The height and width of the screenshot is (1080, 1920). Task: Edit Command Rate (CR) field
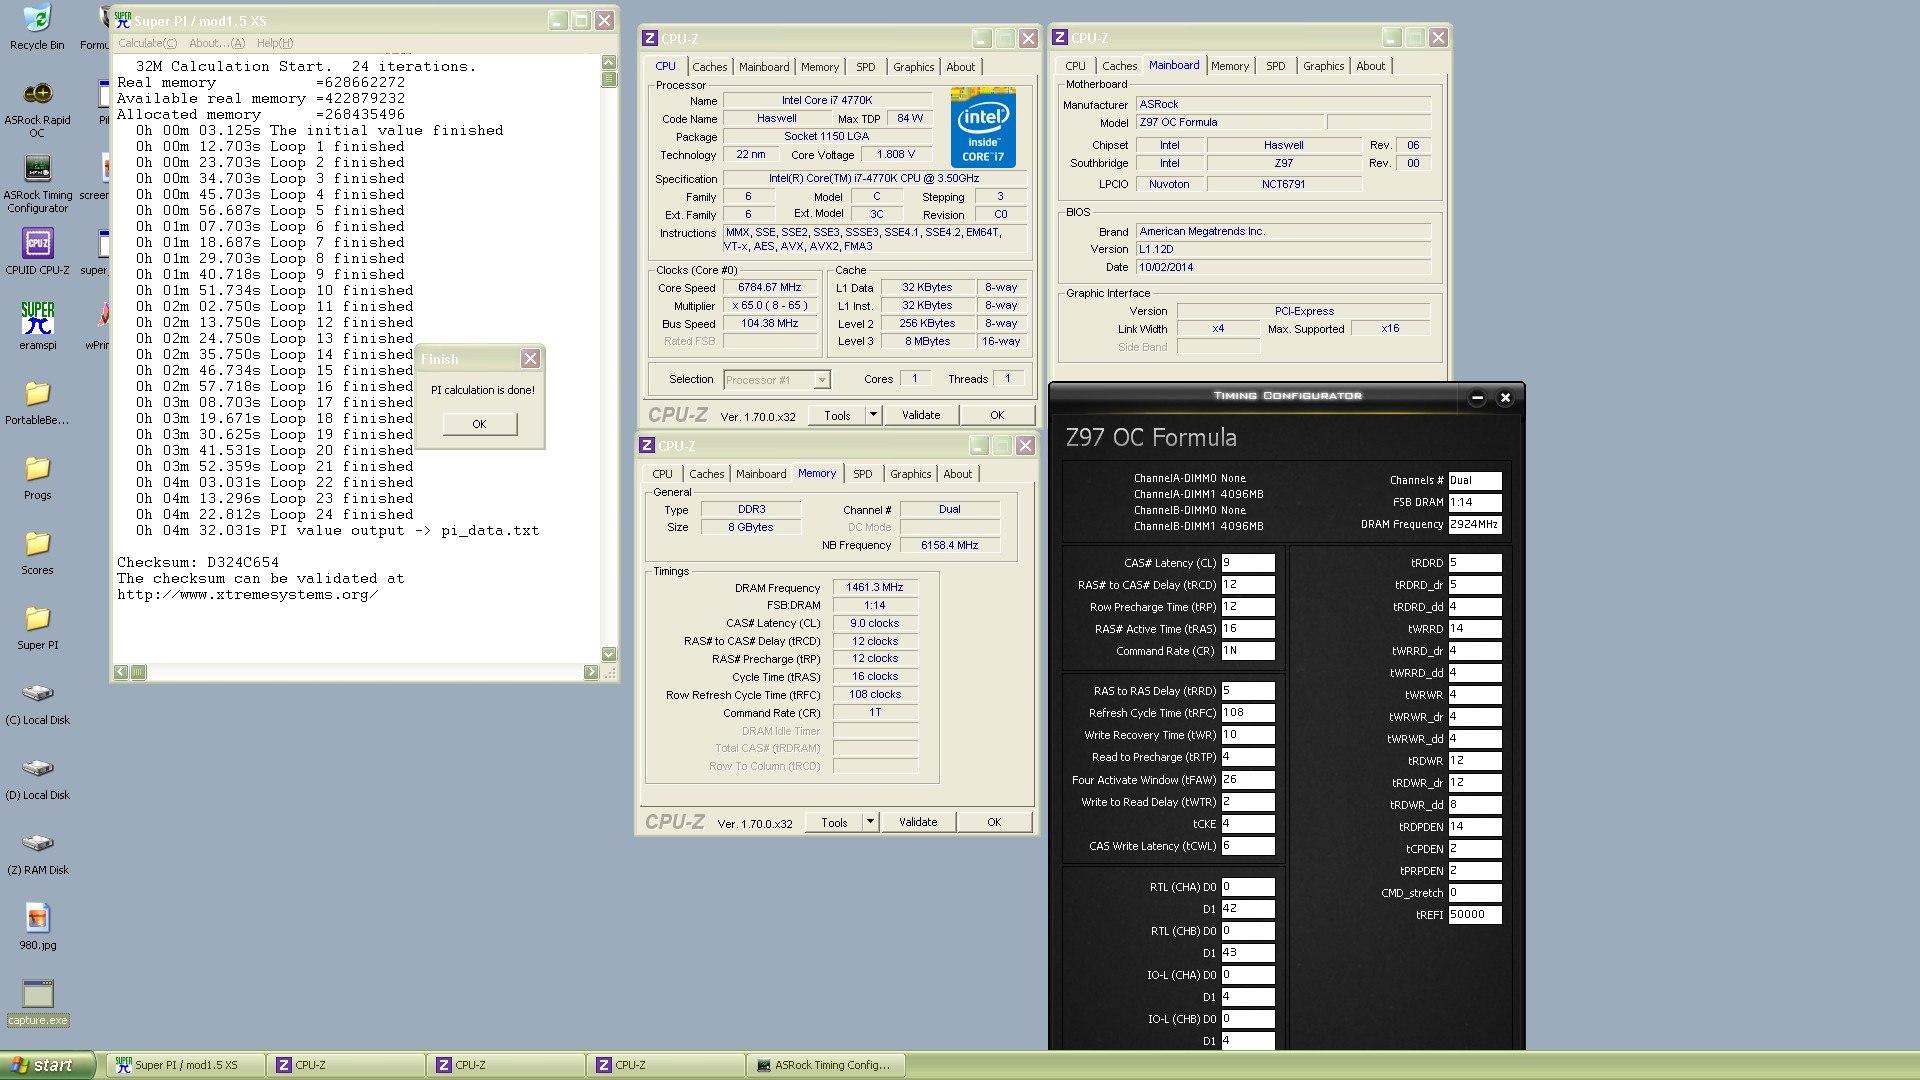[x=1247, y=651]
